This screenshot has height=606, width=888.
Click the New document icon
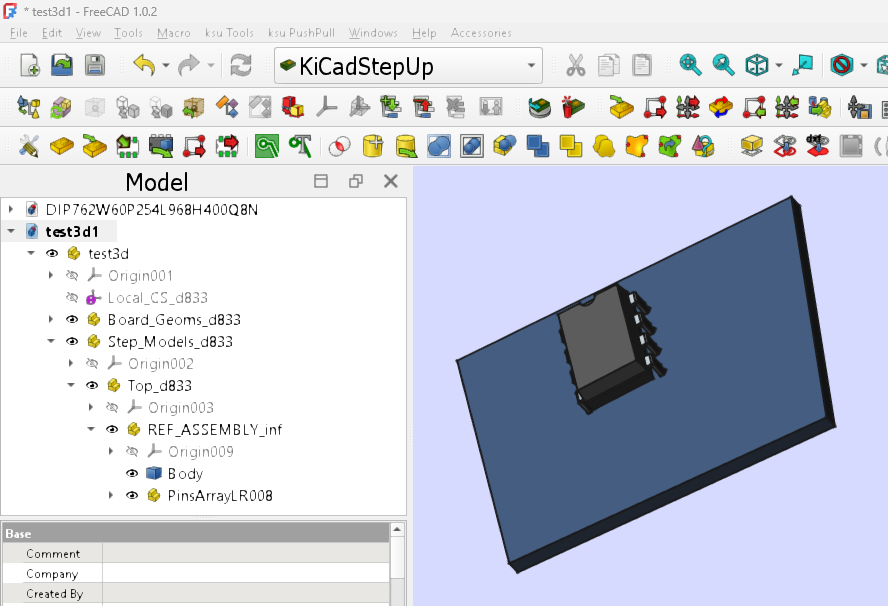click(x=30, y=66)
